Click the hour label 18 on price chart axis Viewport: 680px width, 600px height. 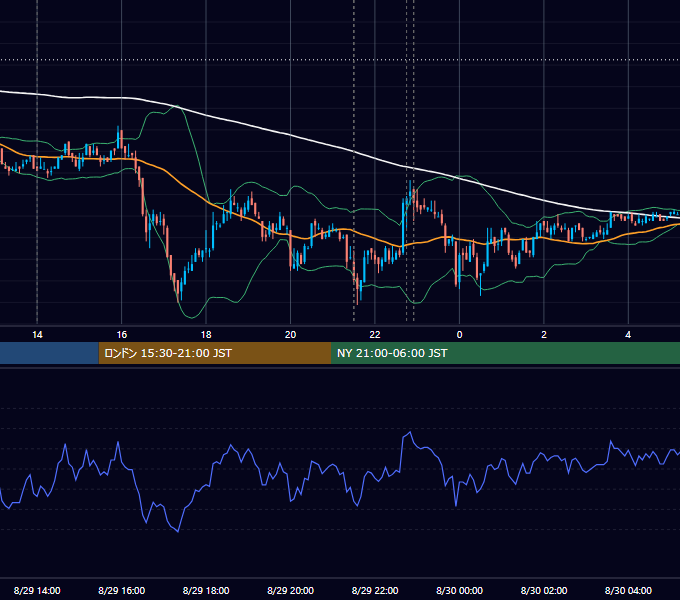click(206, 335)
